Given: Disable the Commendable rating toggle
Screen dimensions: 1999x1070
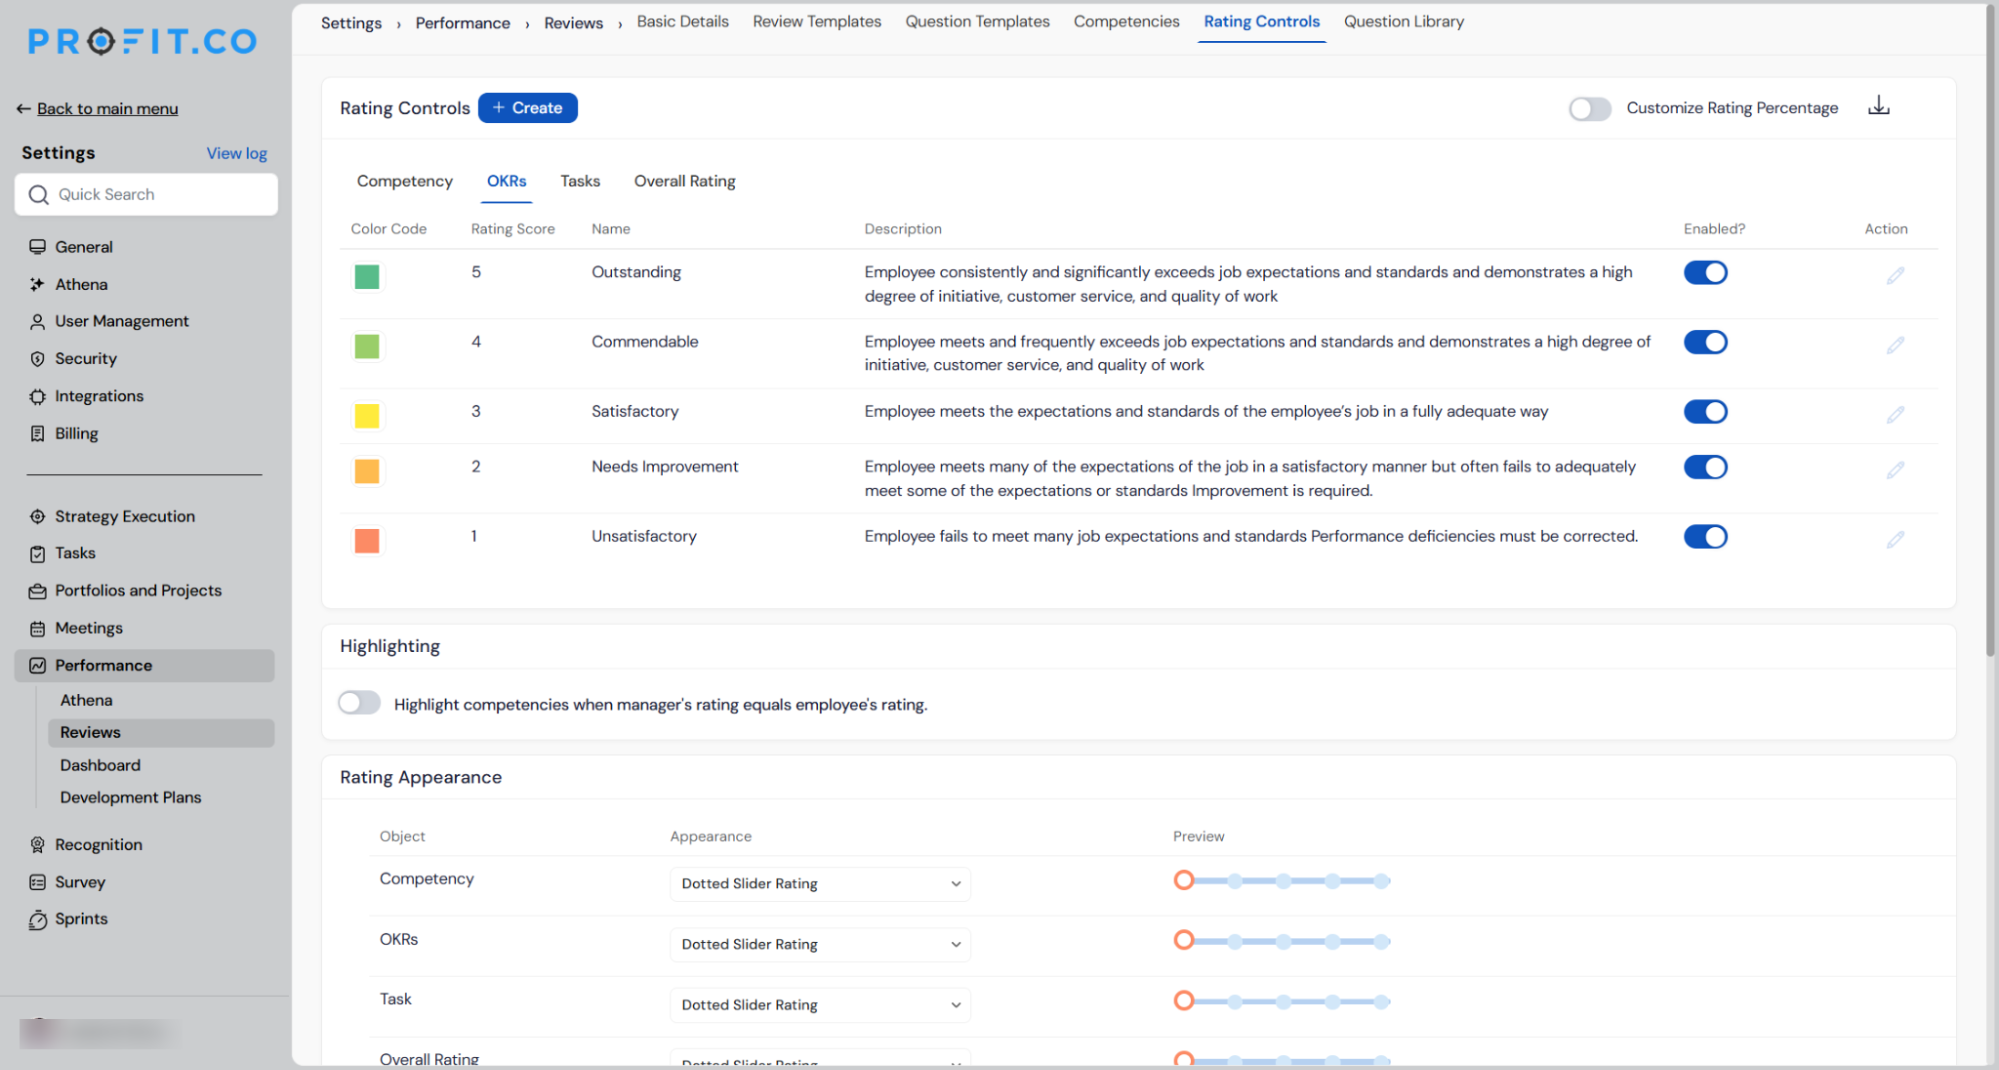Looking at the screenshot, I should point(1705,342).
